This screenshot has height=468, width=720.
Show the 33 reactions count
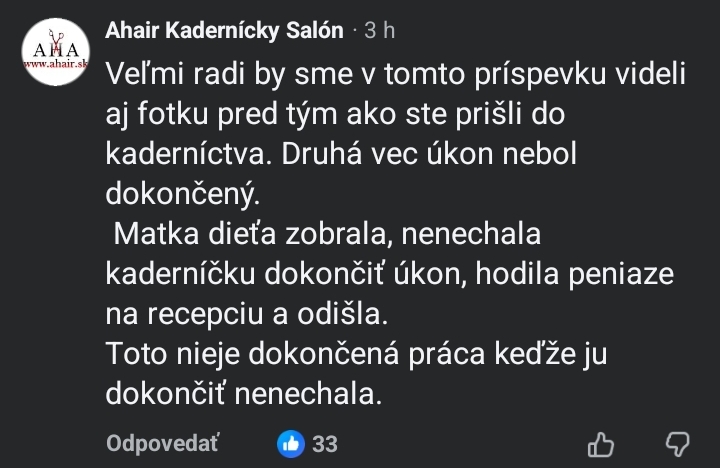point(325,443)
